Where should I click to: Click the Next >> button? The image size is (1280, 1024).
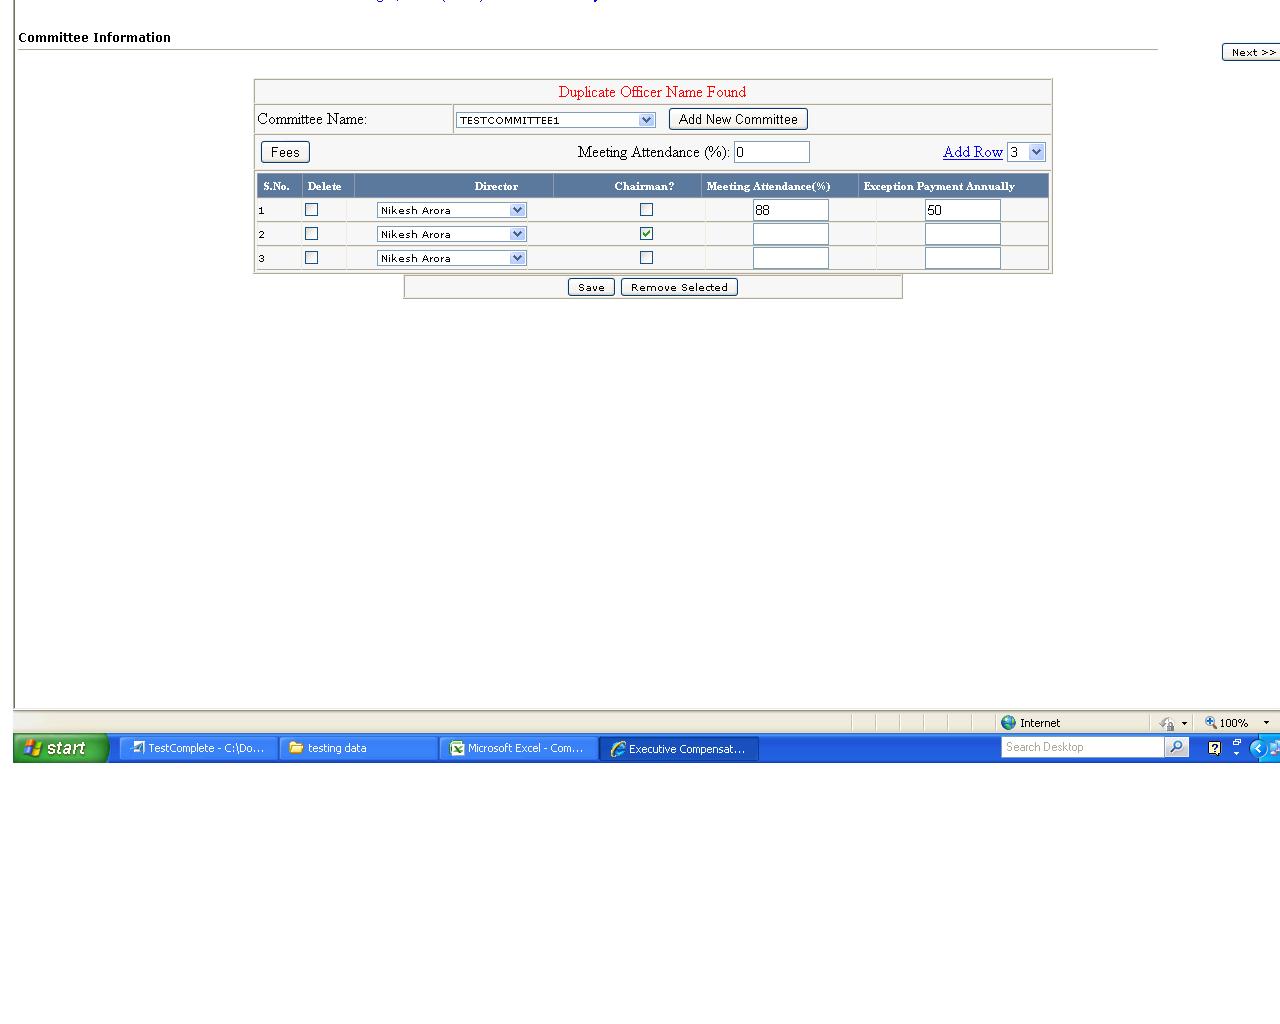click(x=1251, y=52)
